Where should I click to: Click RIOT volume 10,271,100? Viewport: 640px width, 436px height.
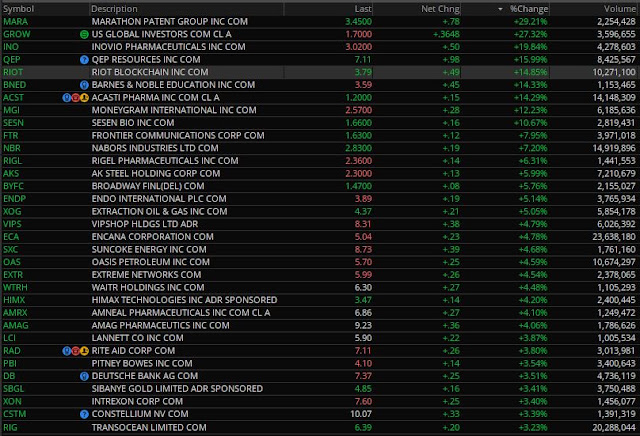pyautogui.click(x=614, y=72)
